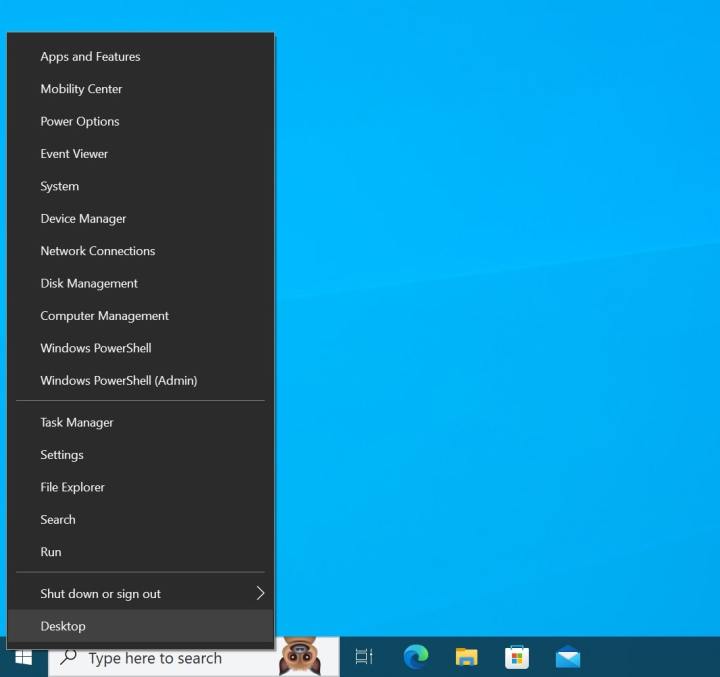
Task: Select Run from the menu
Action: (x=51, y=552)
